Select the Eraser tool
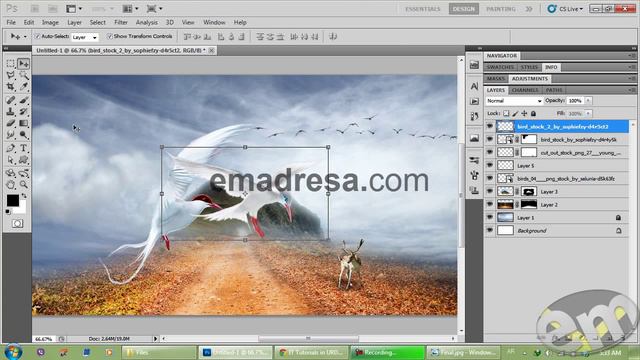The width and height of the screenshot is (640, 360). click(11, 123)
